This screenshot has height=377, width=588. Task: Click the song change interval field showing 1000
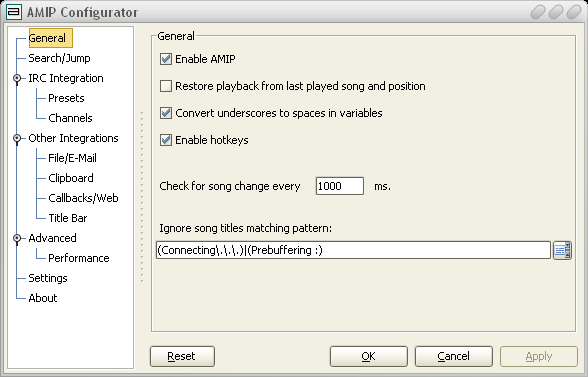340,186
